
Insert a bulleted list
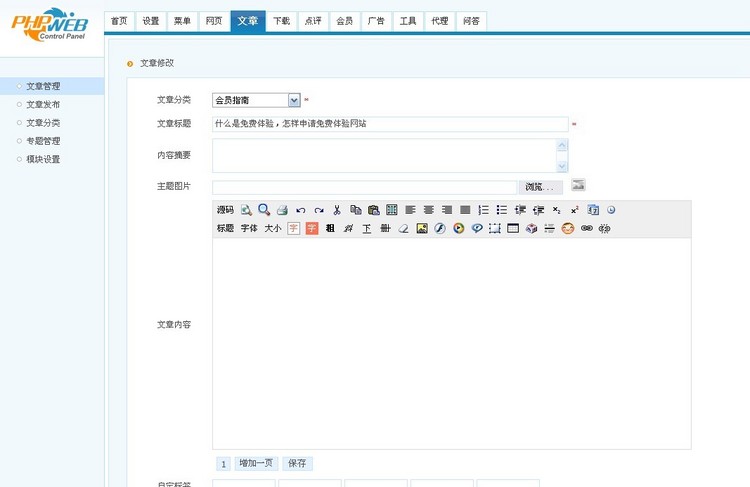(x=502, y=210)
